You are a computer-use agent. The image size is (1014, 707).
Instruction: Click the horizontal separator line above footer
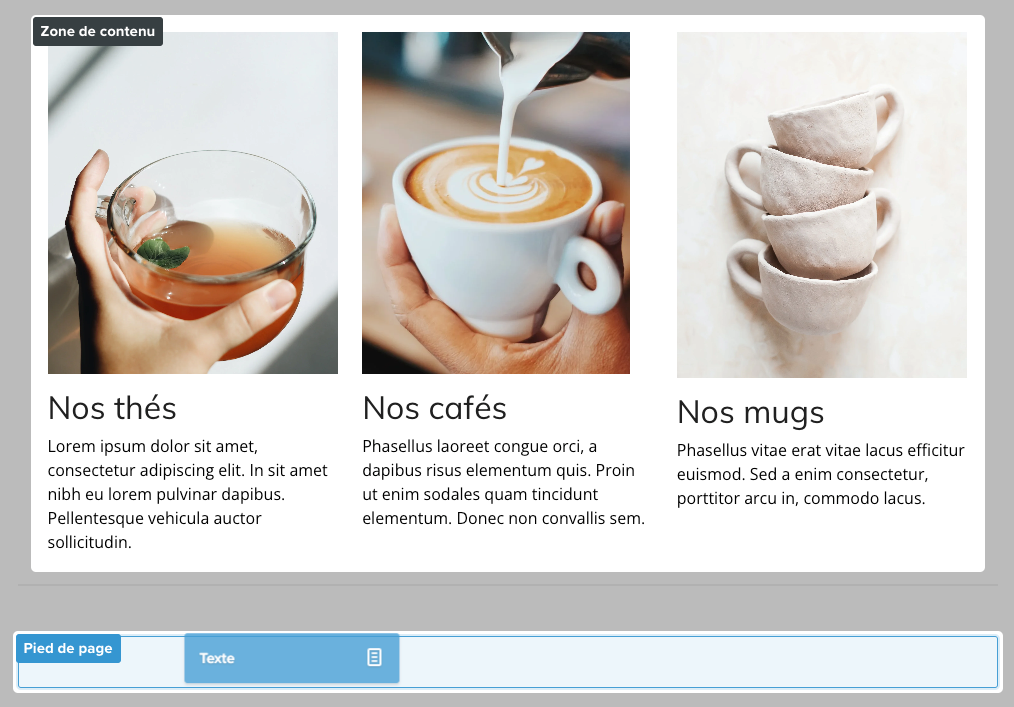pyautogui.click(x=508, y=585)
